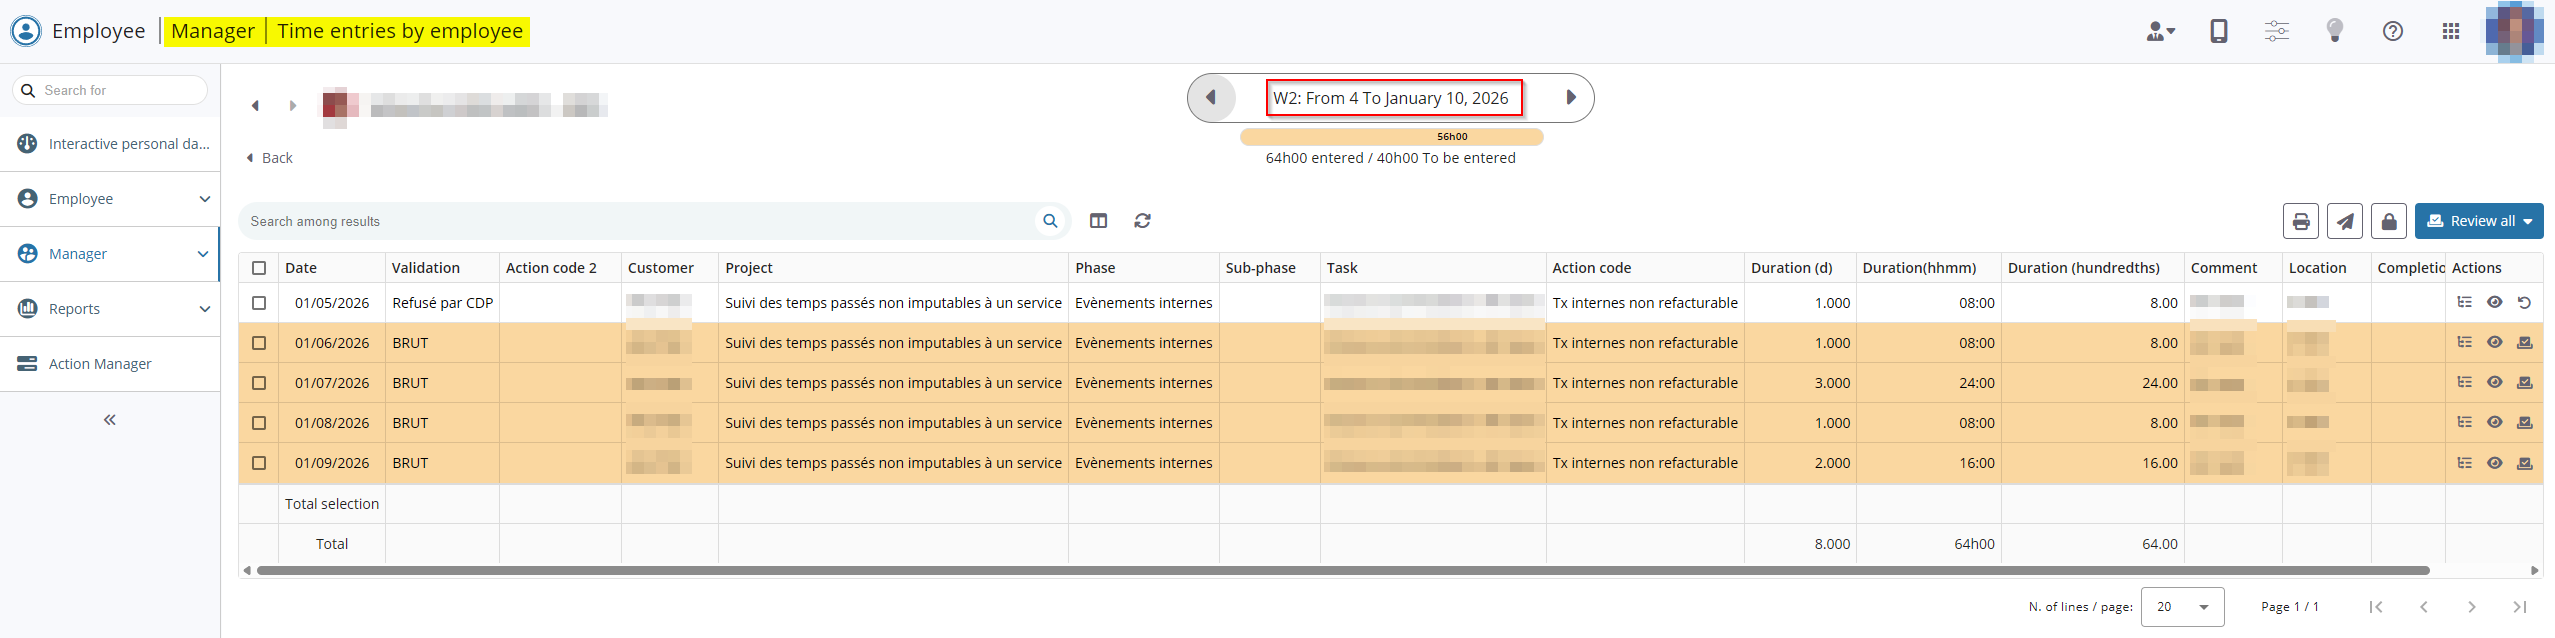Open the column chooser icon
The width and height of the screenshot is (2555, 638).
pyautogui.click(x=1098, y=221)
